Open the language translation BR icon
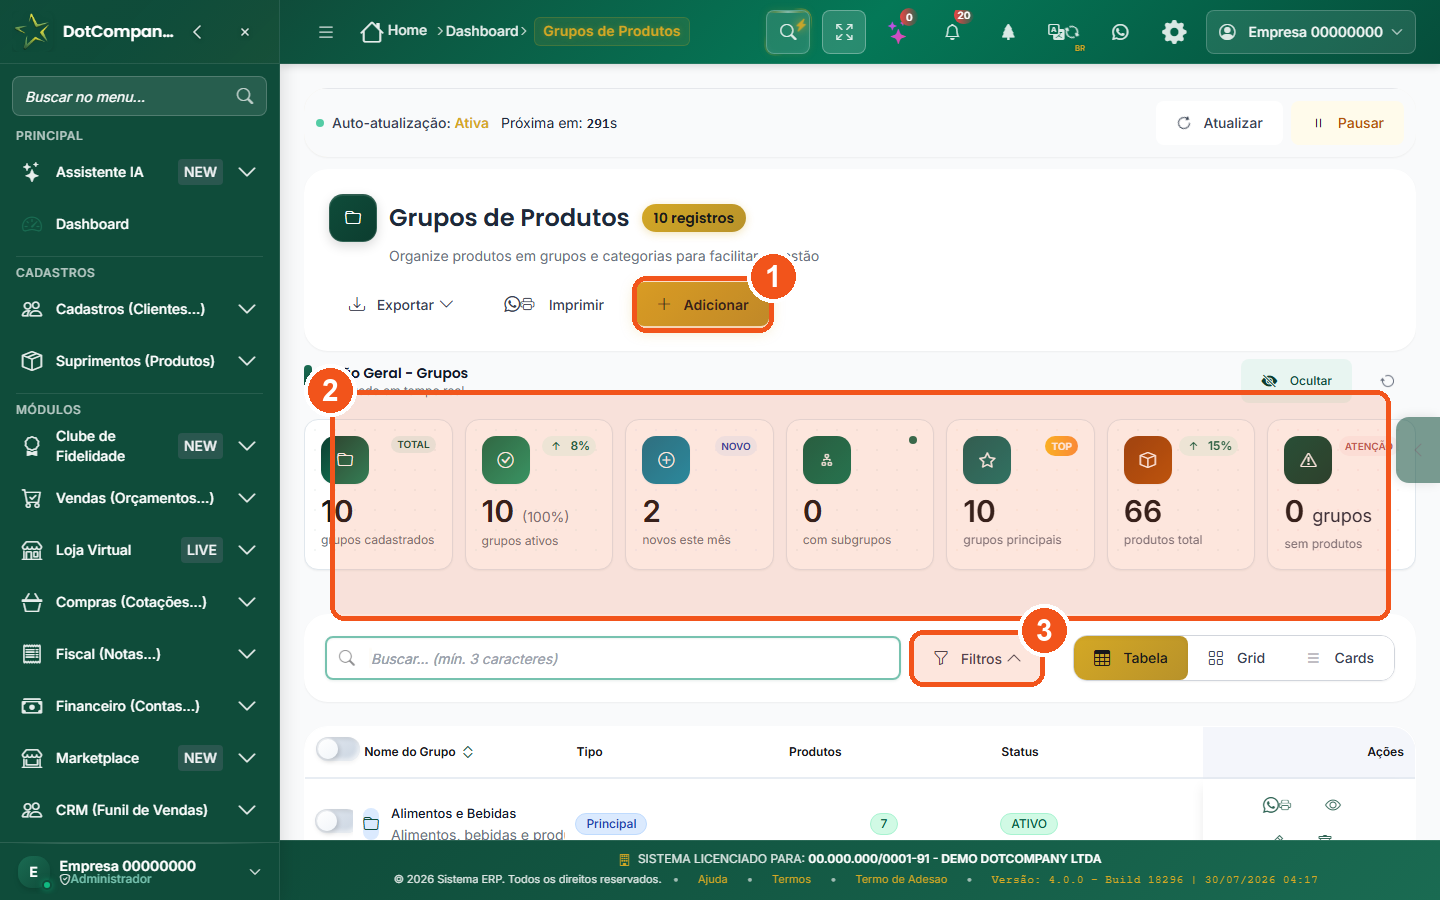This screenshot has width=1440, height=900. tap(1063, 32)
